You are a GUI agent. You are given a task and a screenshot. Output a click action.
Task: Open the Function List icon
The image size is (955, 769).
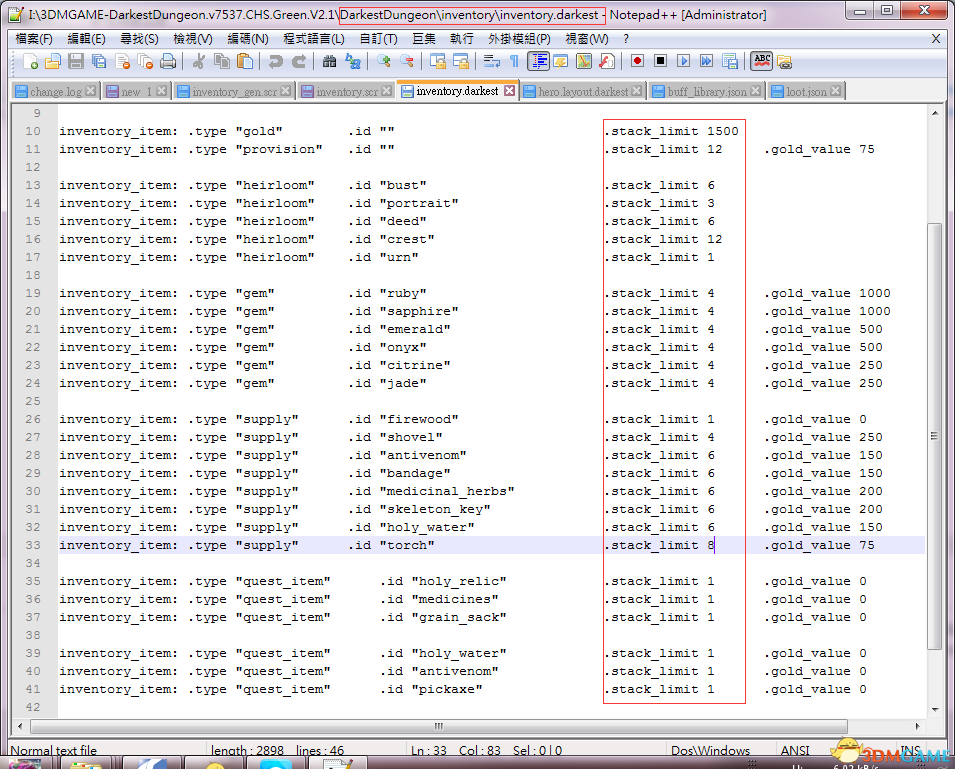(607, 61)
